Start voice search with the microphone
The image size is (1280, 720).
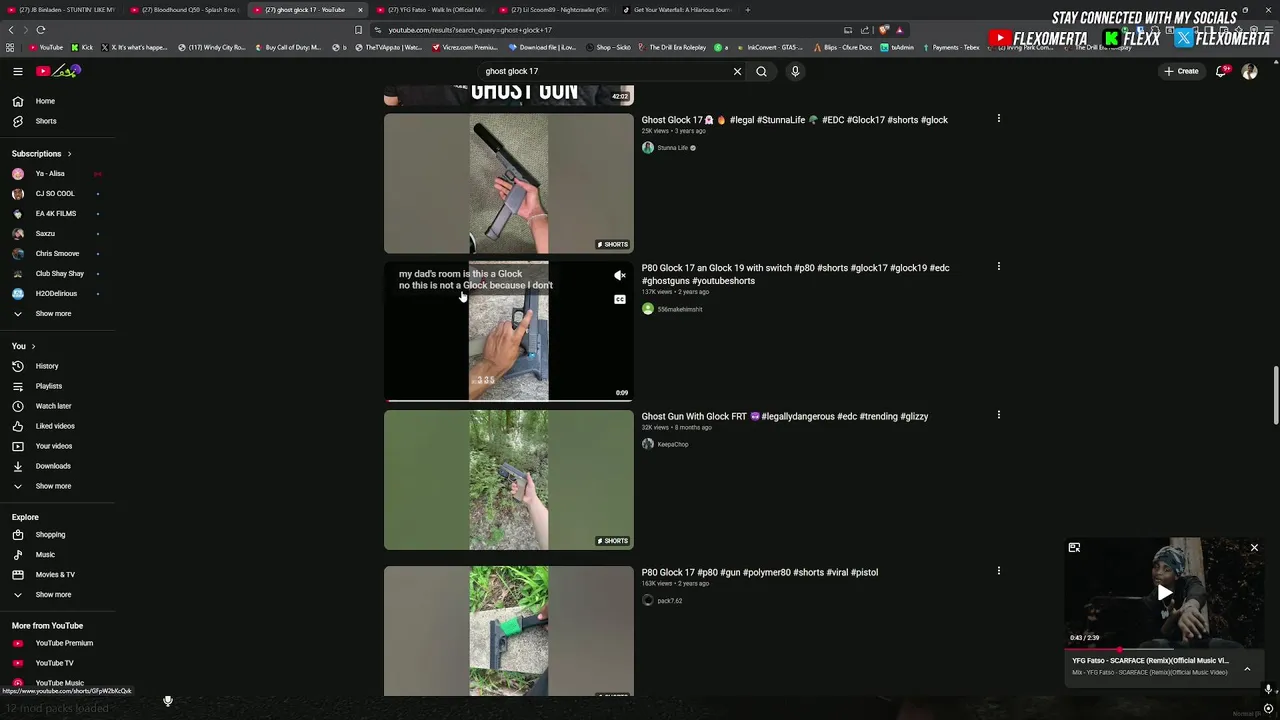tap(795, 71)
